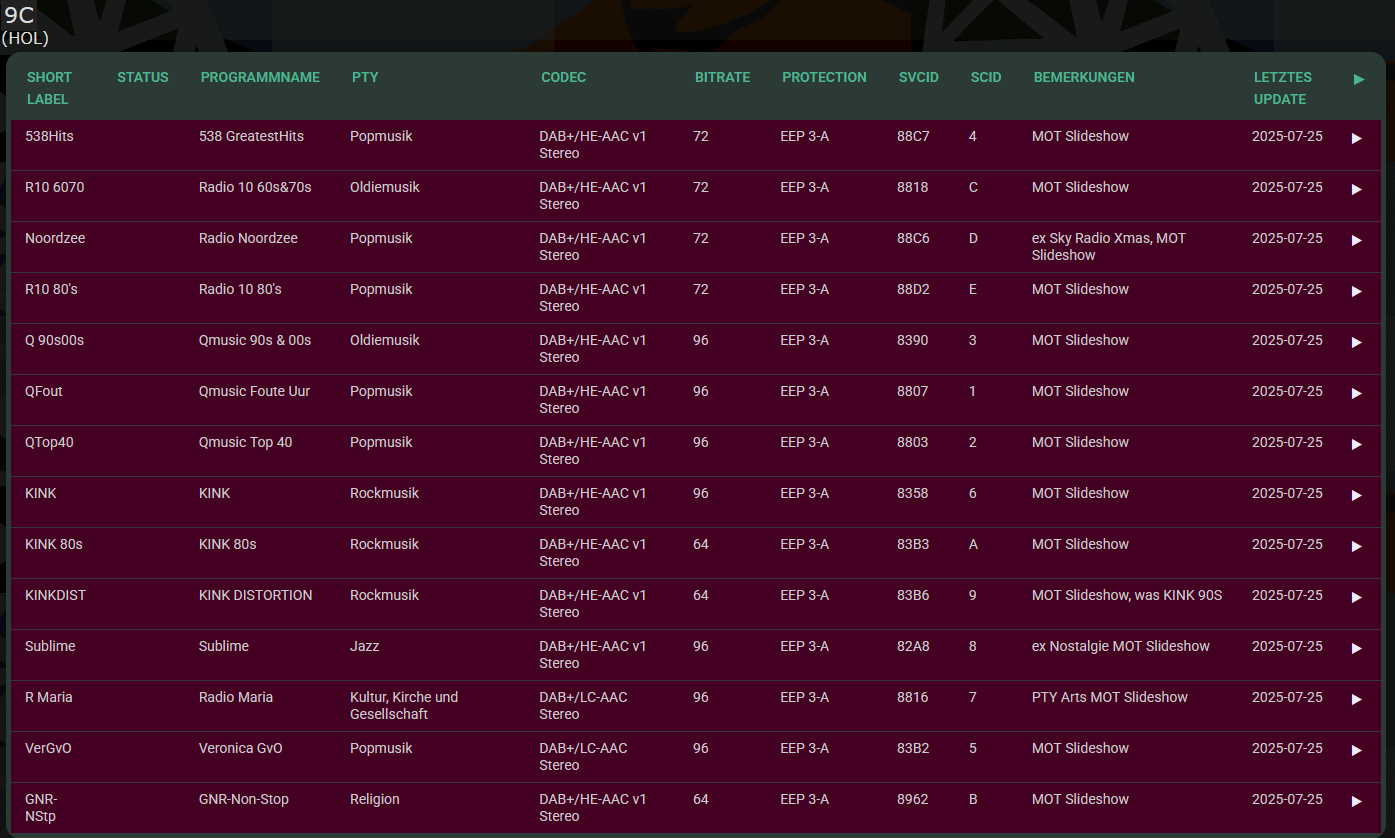1395x838 pixels.
Task: Play the KINK DISTORTION station
Action: point(1356,597)
